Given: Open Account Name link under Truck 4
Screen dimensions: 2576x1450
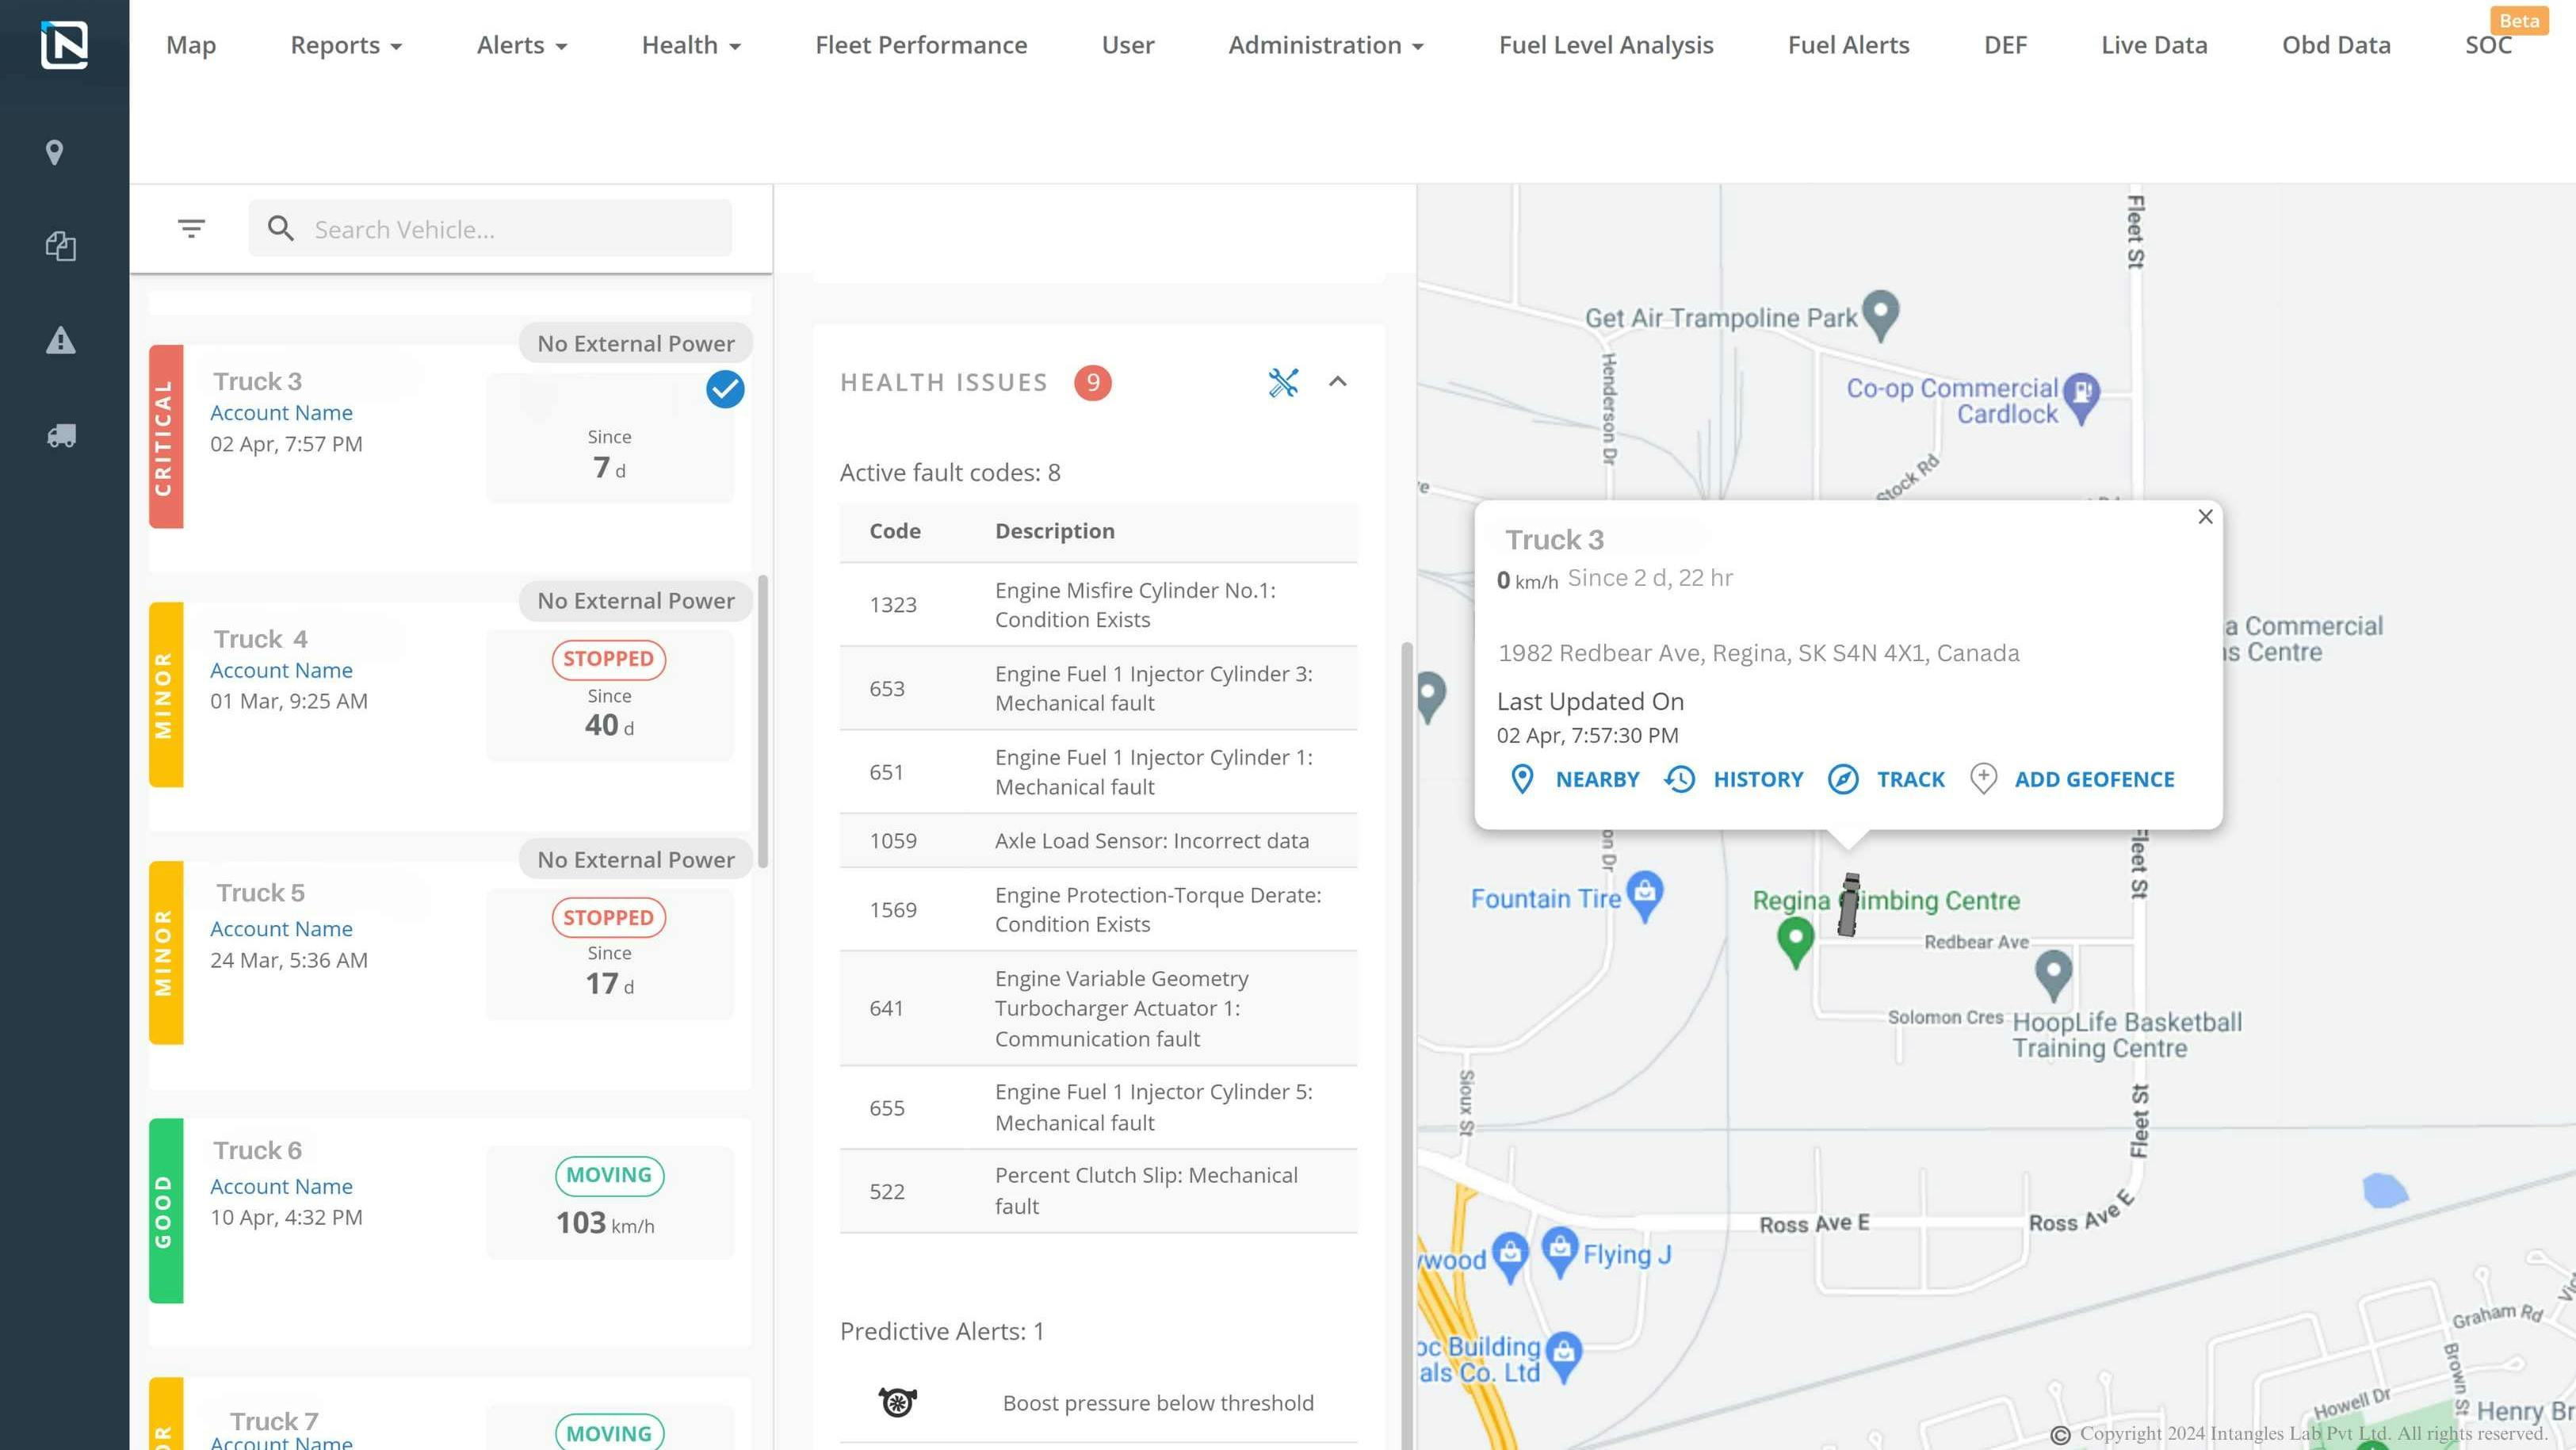Looking at the screenshot, I should tap(281, 670).
